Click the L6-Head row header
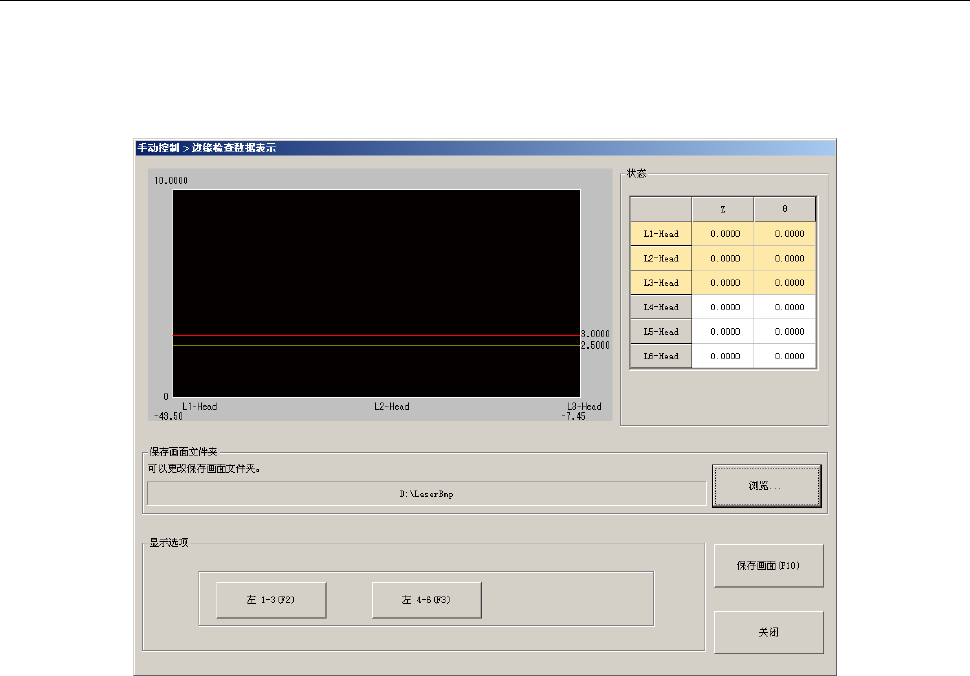 pos(661,356)
